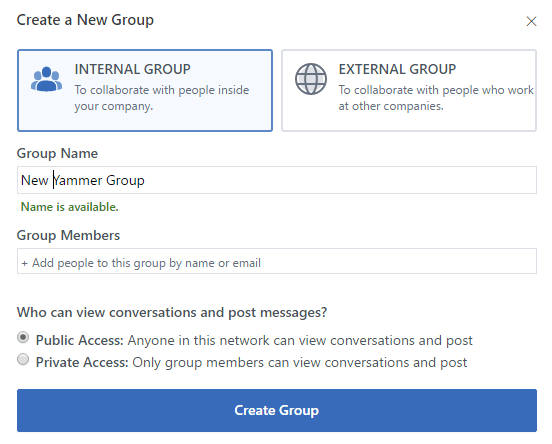Click the Add people to group field
The height and width of the screenshot is (444, 552).
point(277,261)
